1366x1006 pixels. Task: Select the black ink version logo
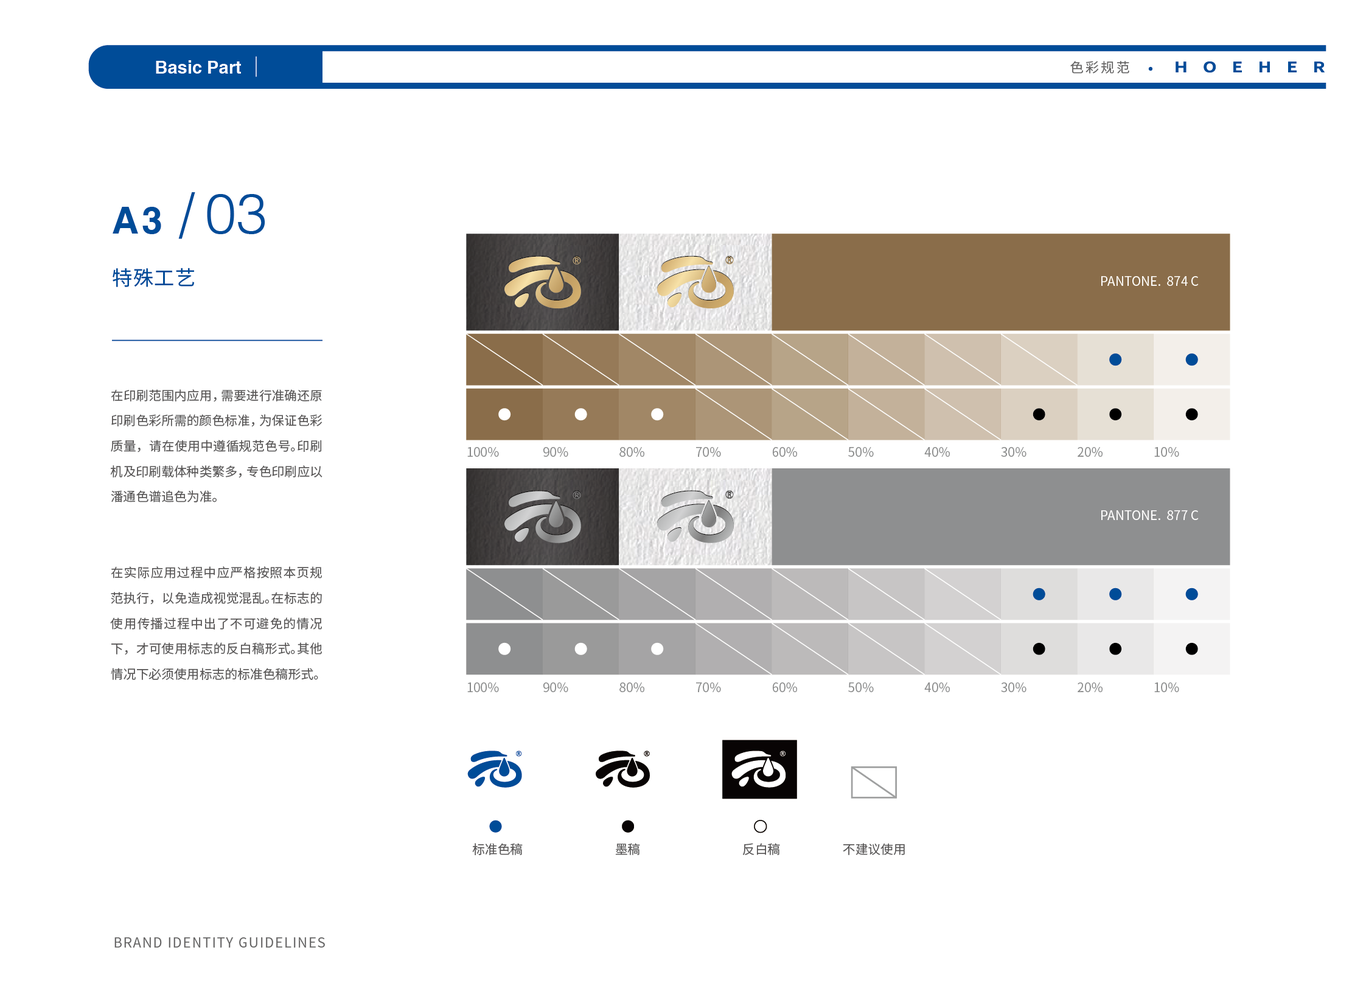pyautogui.click(x=623, y=769)
